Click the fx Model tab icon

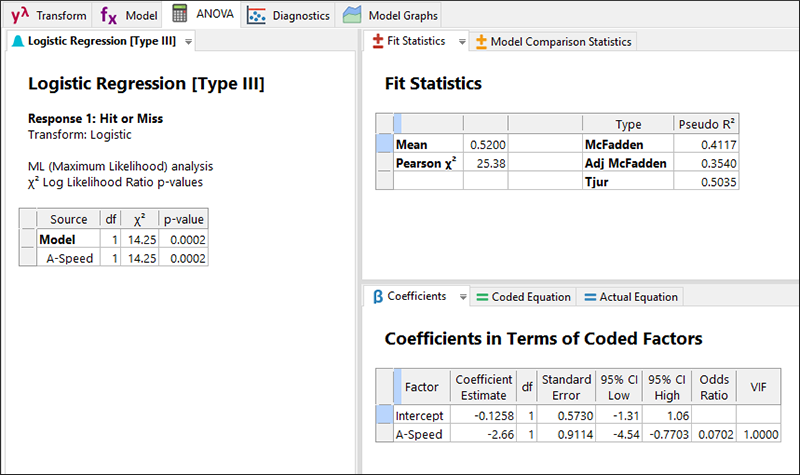click(x=109, y=15)
